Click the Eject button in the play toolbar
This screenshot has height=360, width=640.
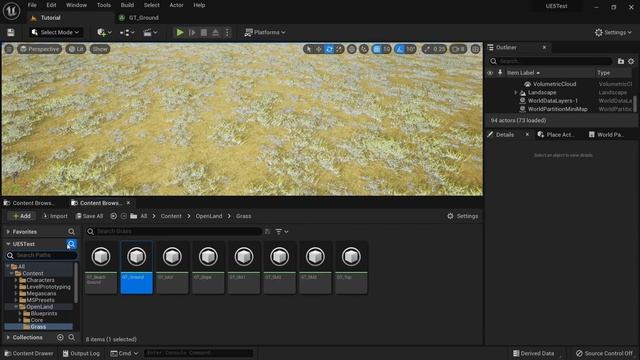click(216, 32)
